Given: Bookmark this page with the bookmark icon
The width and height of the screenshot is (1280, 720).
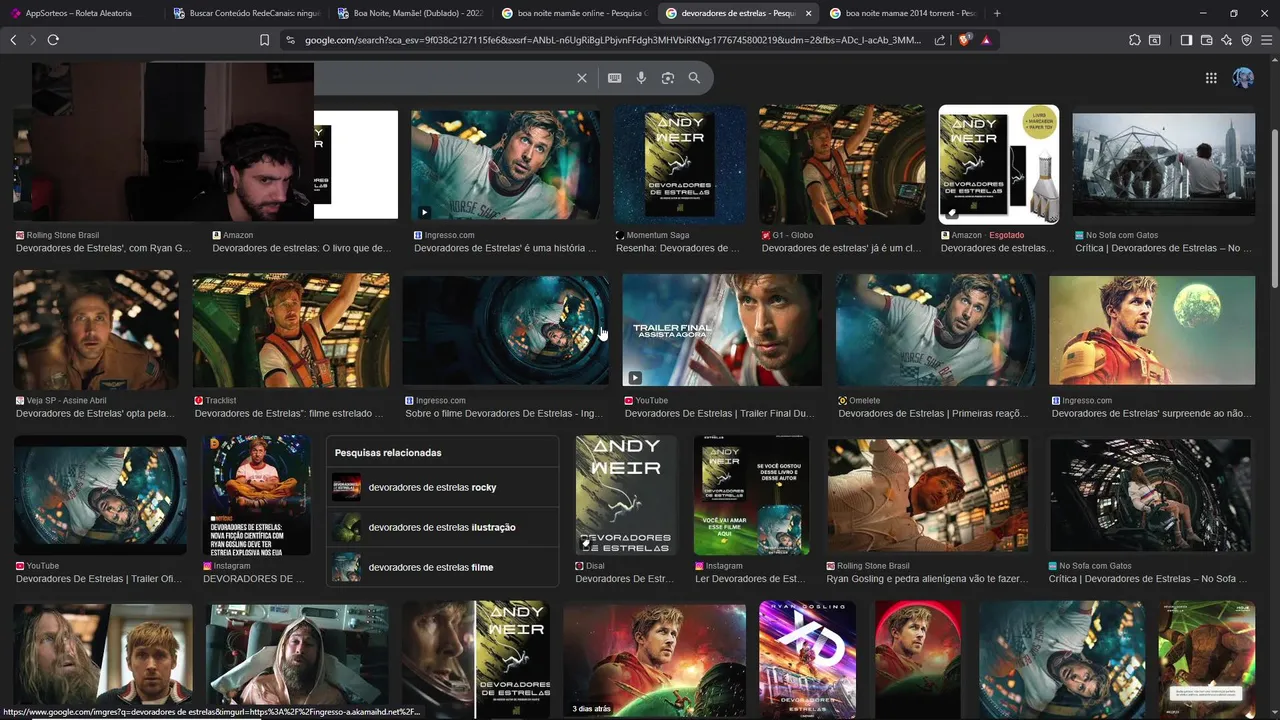Looking at the screenshot, I should tap(264, 40).
